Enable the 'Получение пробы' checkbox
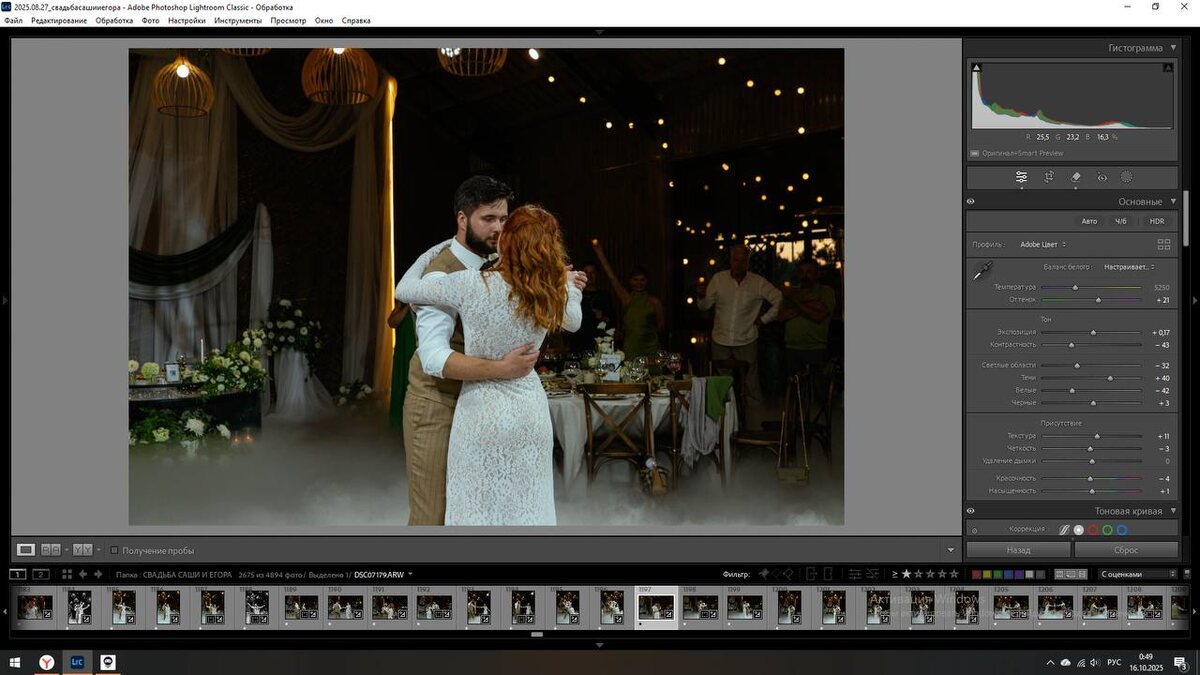This screenshot has width=1200, height=675. pos(114,550)
